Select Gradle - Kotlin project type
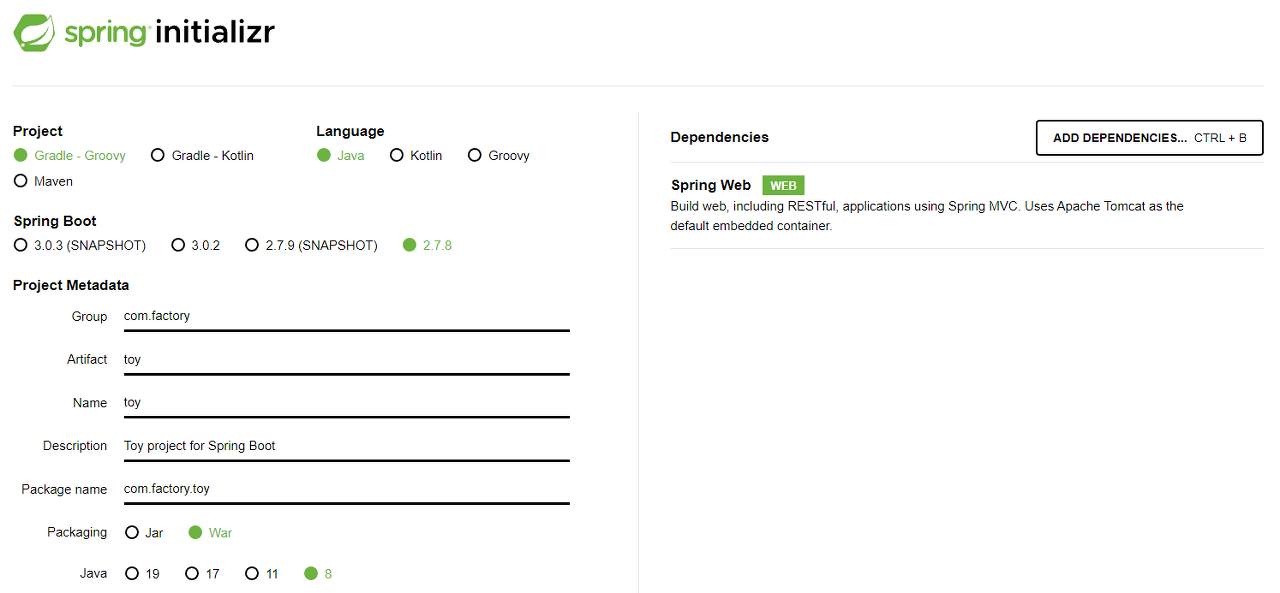Image resolution: width=1280 pixels, height=593 pixels. [x=202, y=156]
